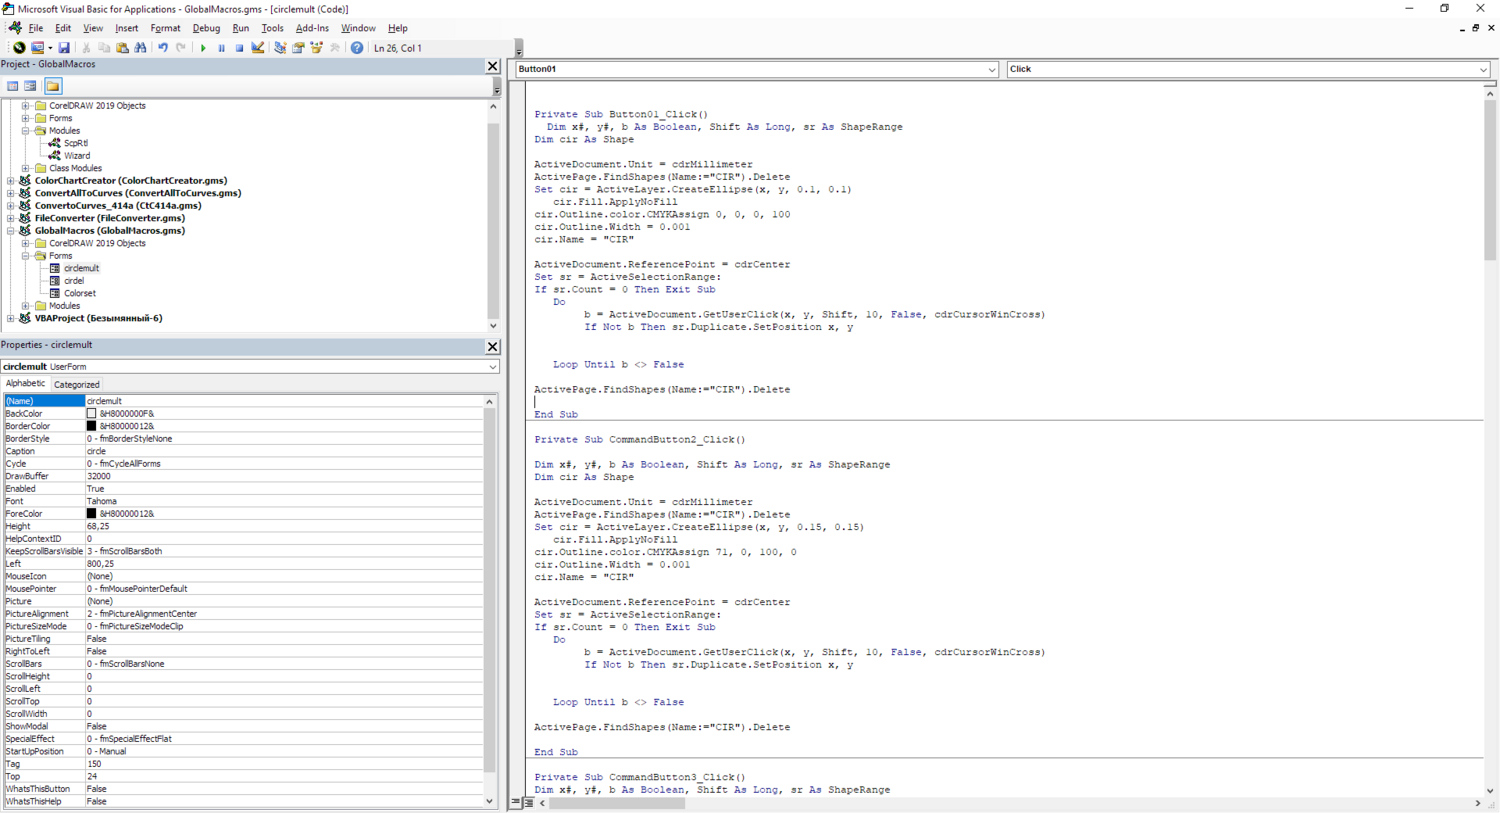Switch to the Categorized properties tab
1500x813 pixels.
click(77, 384)
